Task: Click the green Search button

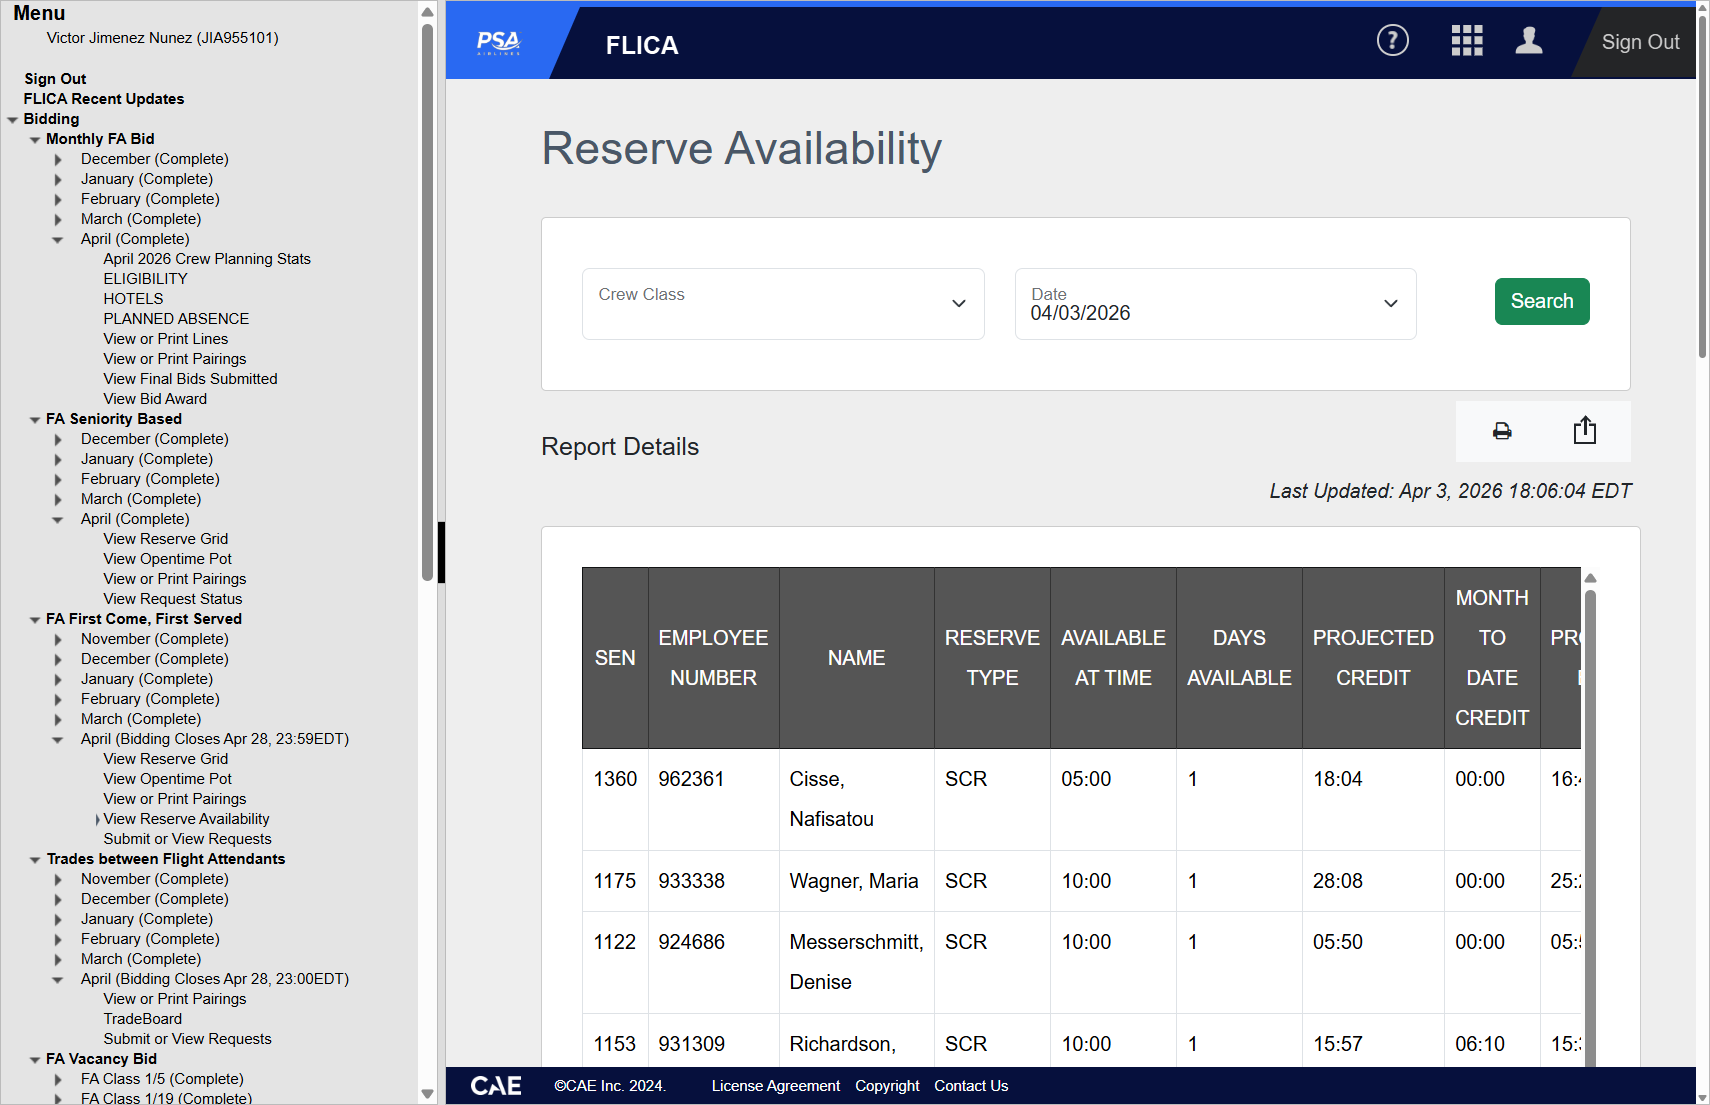Action: (x=1541, y=301)
